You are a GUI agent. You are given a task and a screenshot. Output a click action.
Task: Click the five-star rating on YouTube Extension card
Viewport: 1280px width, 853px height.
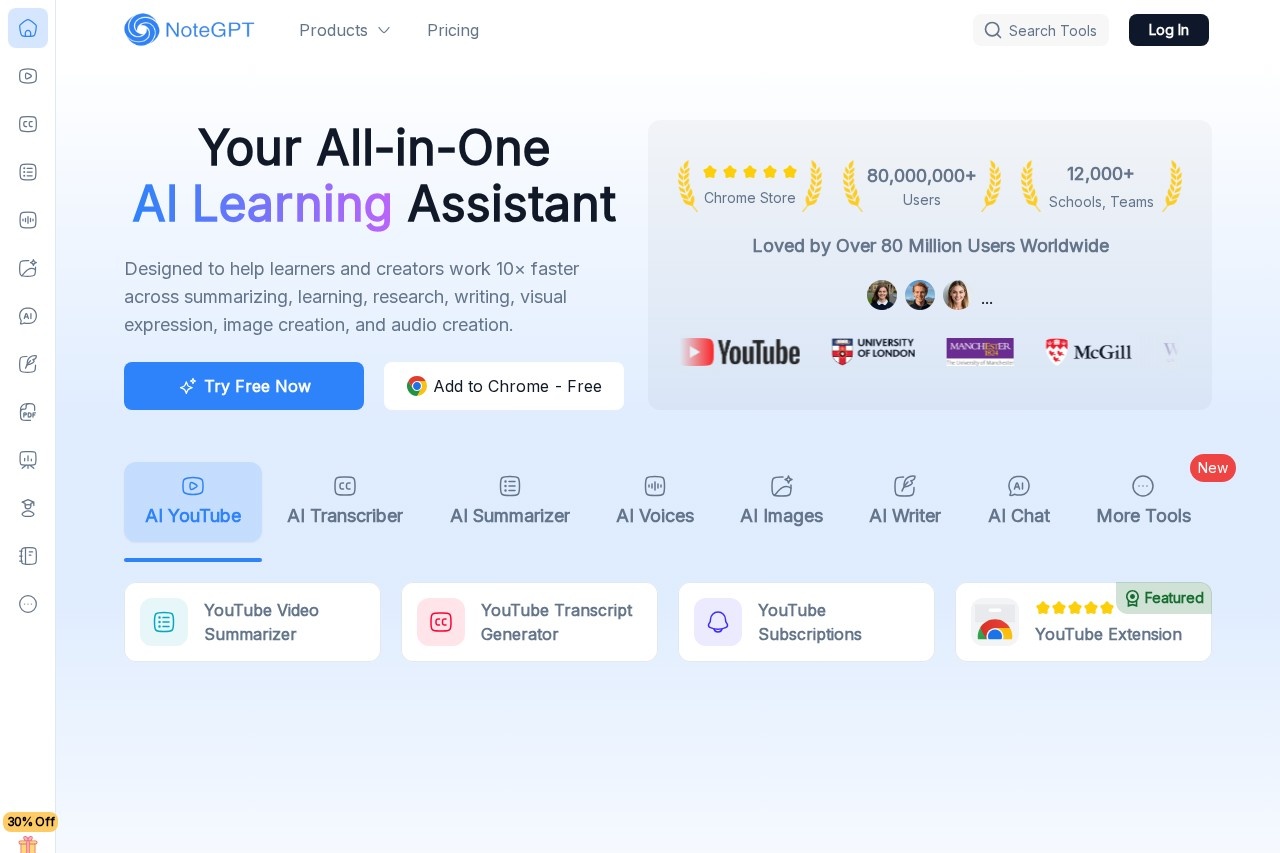(1075, 607)
